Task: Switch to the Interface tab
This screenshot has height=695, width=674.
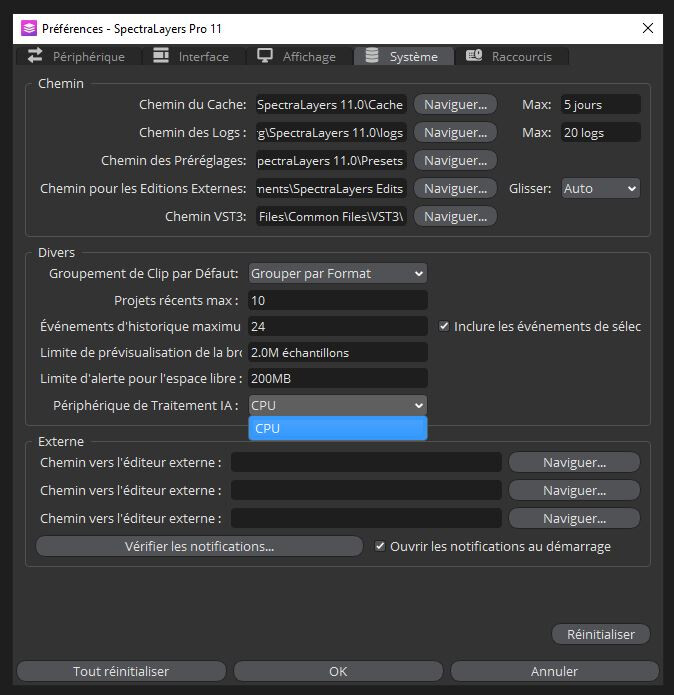Action: coord(194,56)
